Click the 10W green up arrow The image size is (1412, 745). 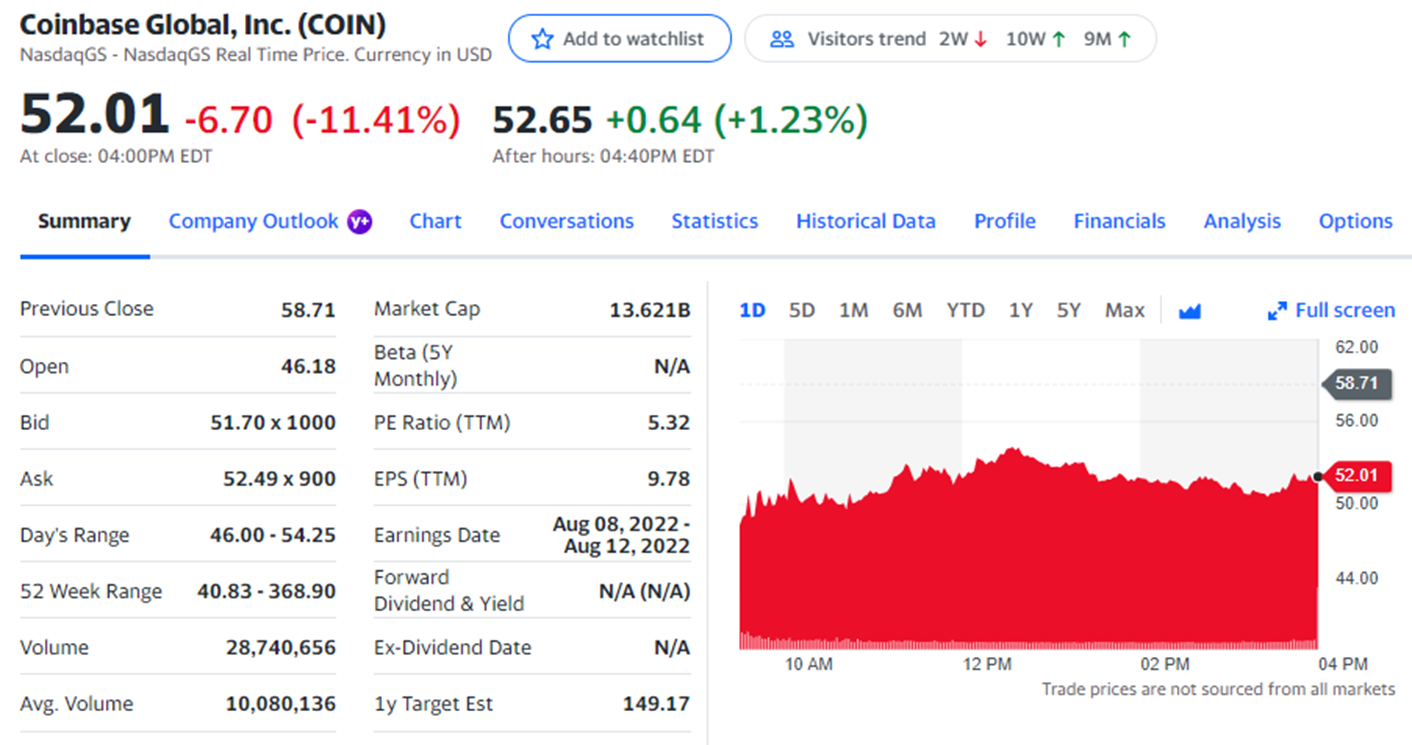click(1059, 40)
